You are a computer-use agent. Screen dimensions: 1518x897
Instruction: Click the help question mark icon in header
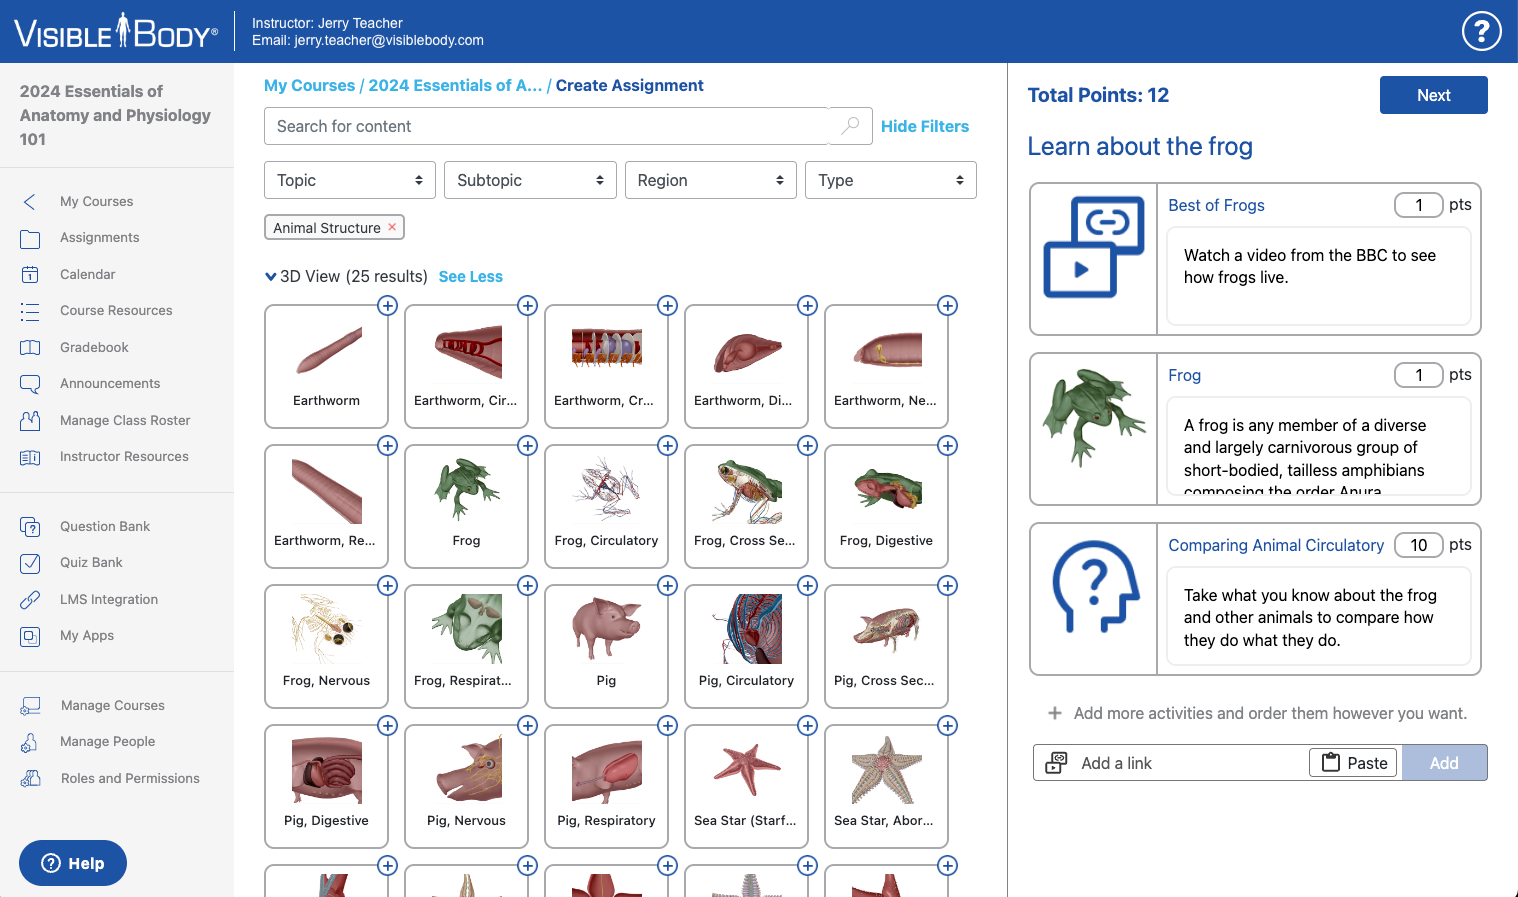point(1481,31)
